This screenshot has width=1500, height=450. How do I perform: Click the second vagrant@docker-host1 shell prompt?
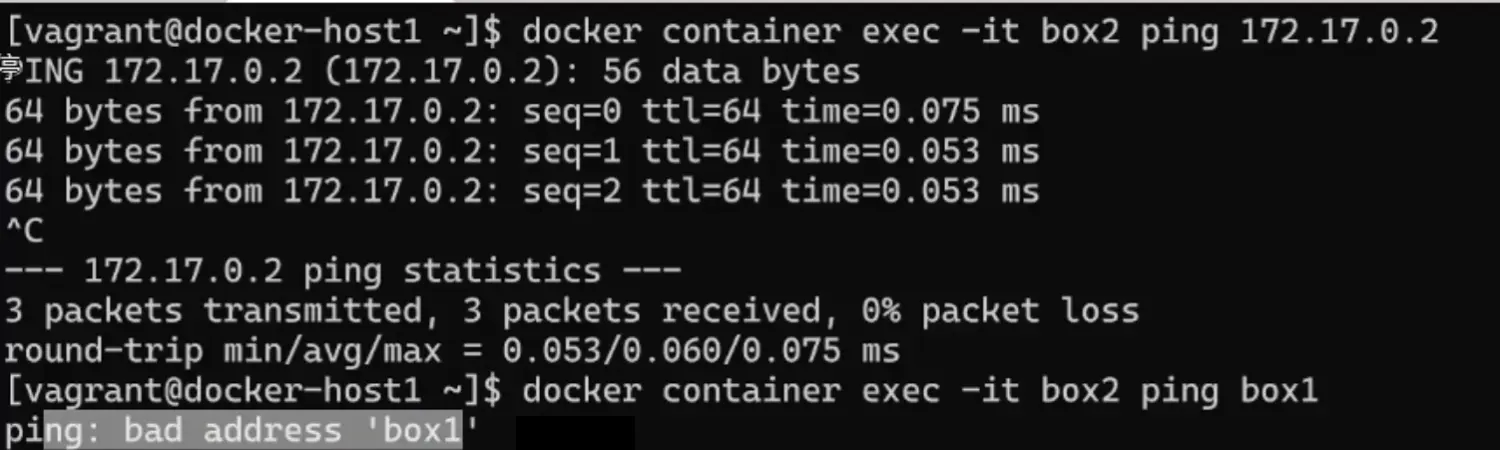(x=252, y=391)
